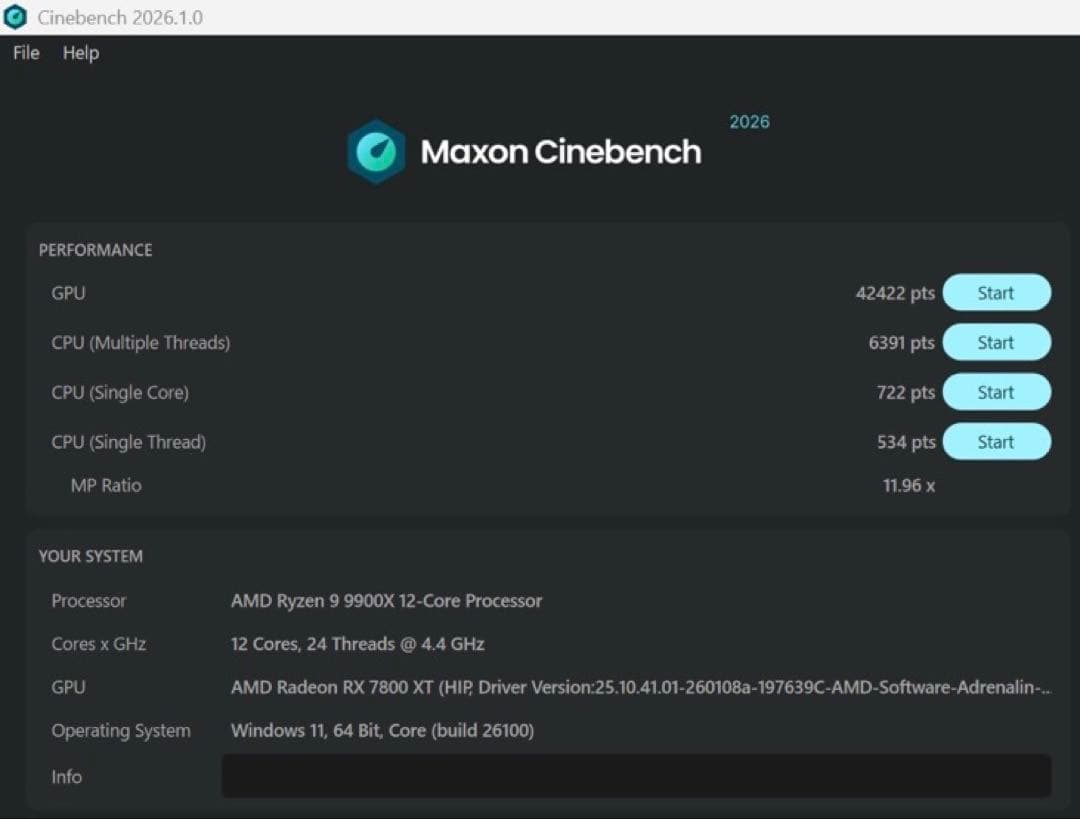Image resolution: width=1080 pixels, height=819 pixels.
Task: Click the 6391 pts multi-thread score
Action: click(901, 343)
